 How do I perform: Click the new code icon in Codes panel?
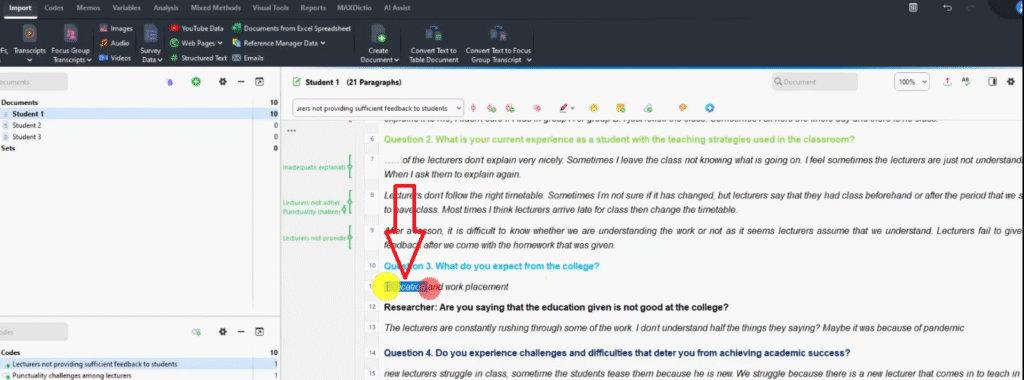[195, 332]
